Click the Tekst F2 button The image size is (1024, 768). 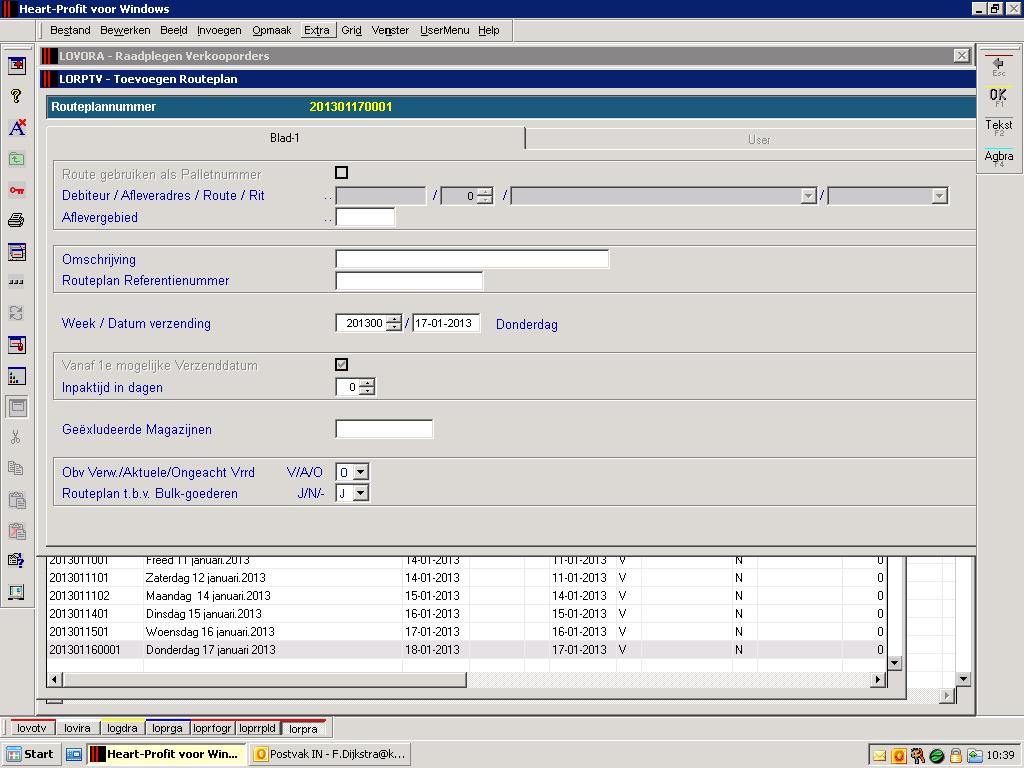pos(999,127)
